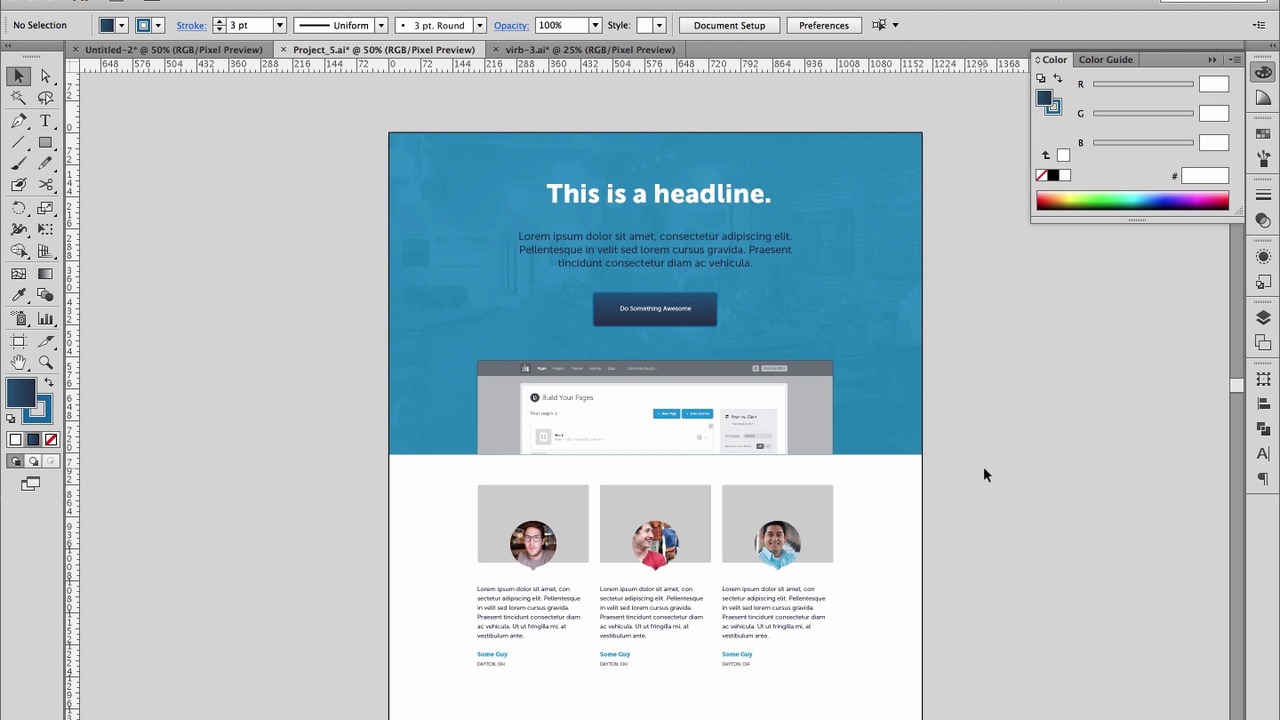Pick the Scissors tool

pos(45,185)
